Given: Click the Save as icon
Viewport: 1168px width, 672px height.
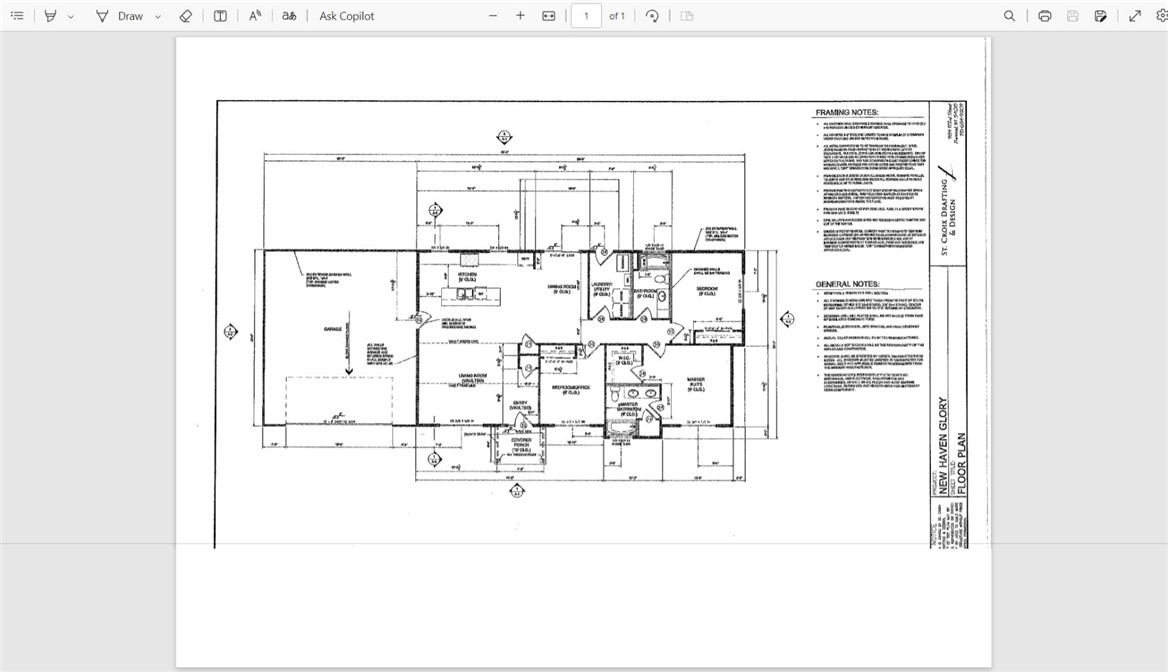Looking at the screenshot, I should point(1100,16).
